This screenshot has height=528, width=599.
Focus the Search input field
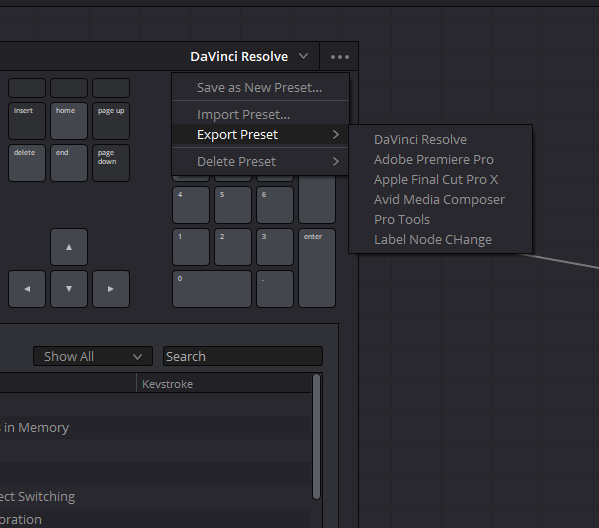[x=243, y=356]
